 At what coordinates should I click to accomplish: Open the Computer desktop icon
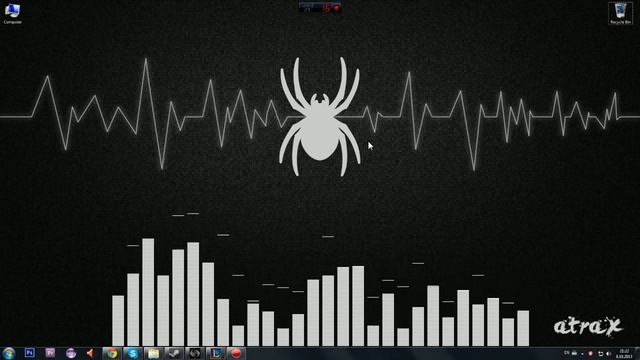[x=12, y=13]
